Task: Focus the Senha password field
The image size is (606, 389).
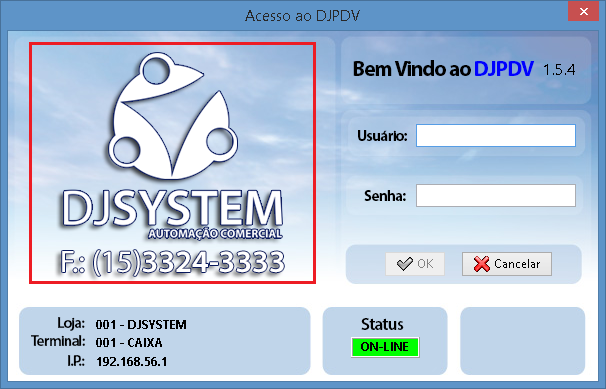Action: click(x=496, y=195)
